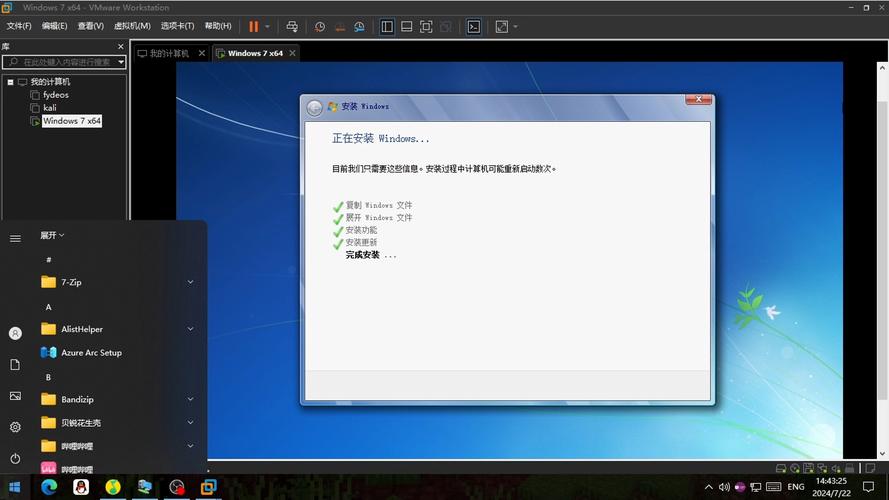Open the 编辑(E) menu
Image resolution: width=889 pixels, height=500 pixels.
click(x=54, y=26)
